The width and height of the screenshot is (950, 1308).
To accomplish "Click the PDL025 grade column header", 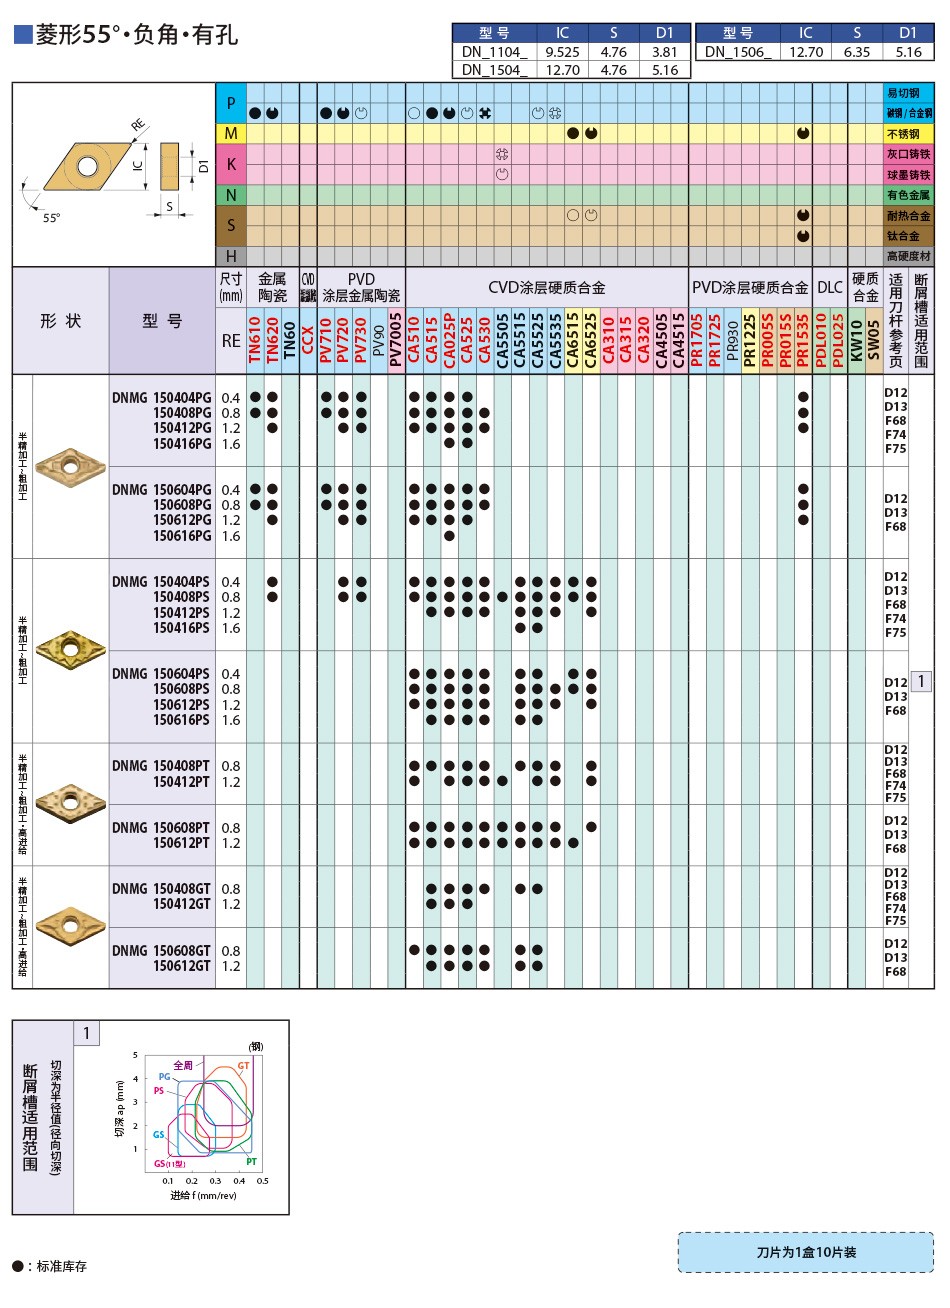I will pos(838,340).
